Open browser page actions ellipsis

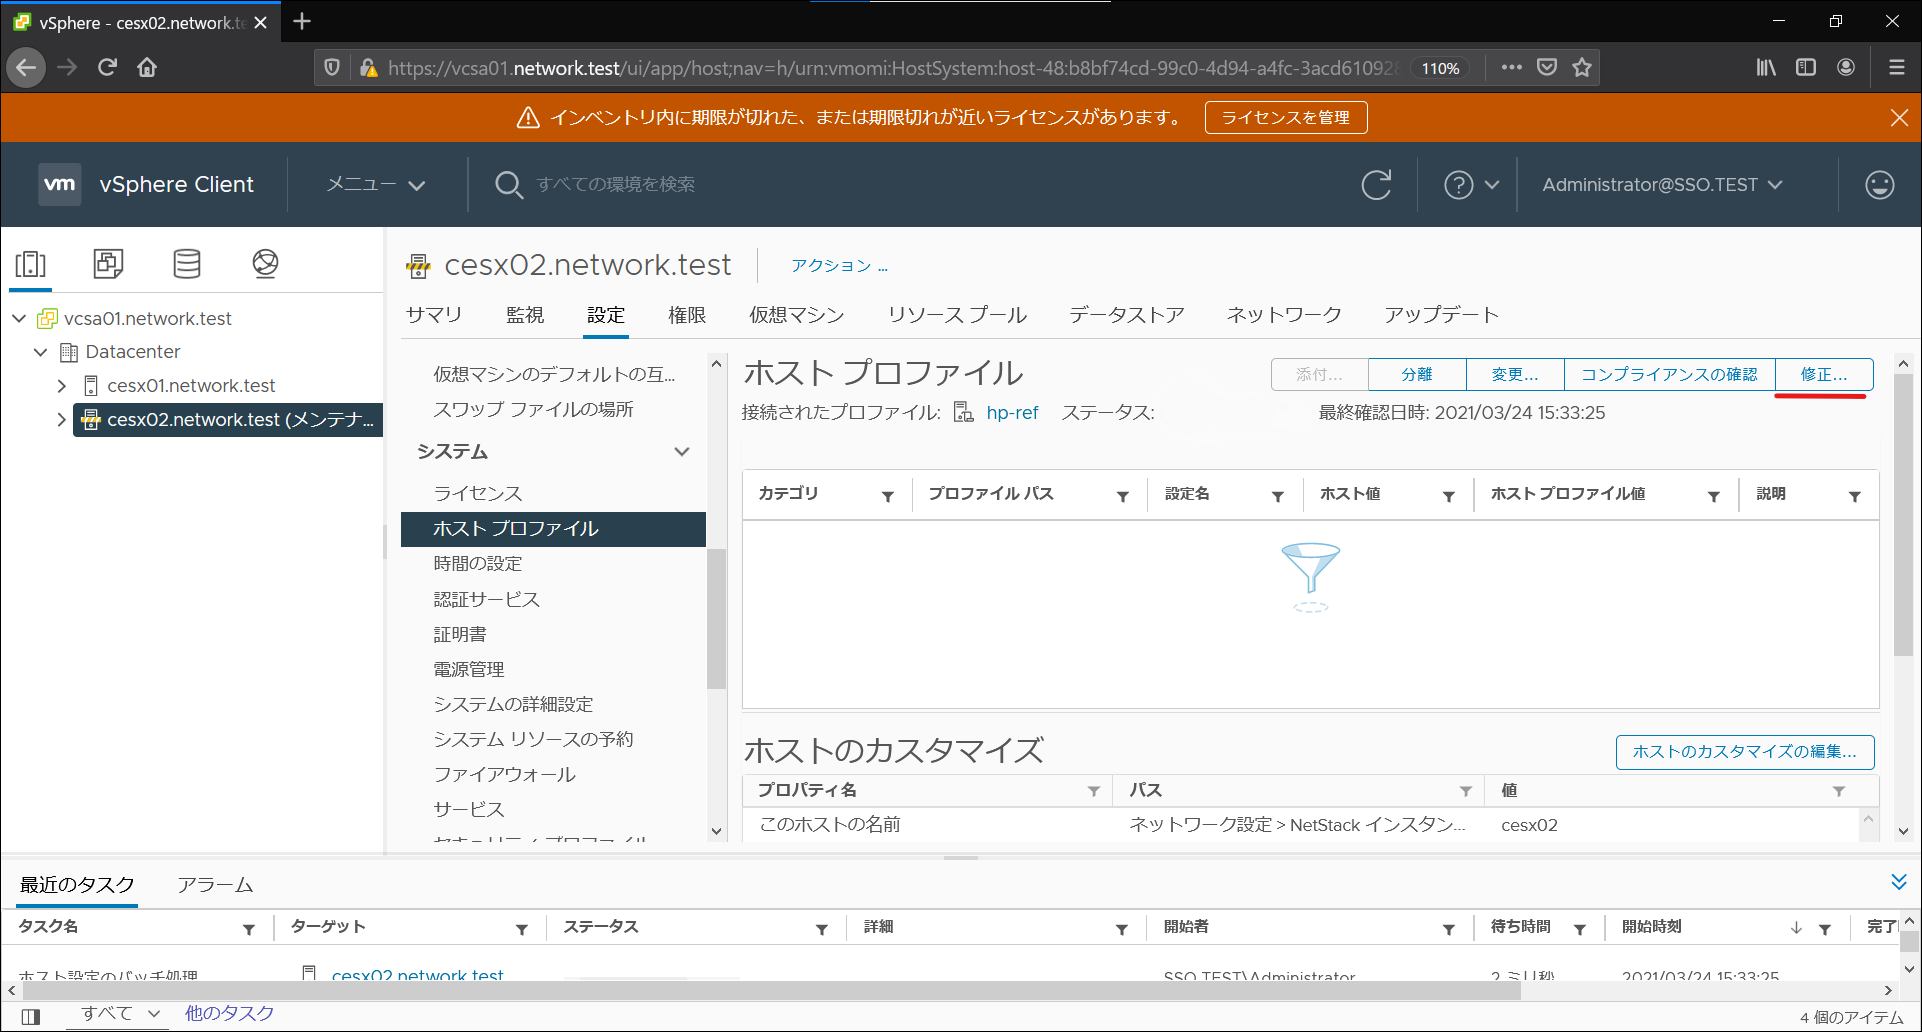pyautogui.click(x=1511, y=67)
